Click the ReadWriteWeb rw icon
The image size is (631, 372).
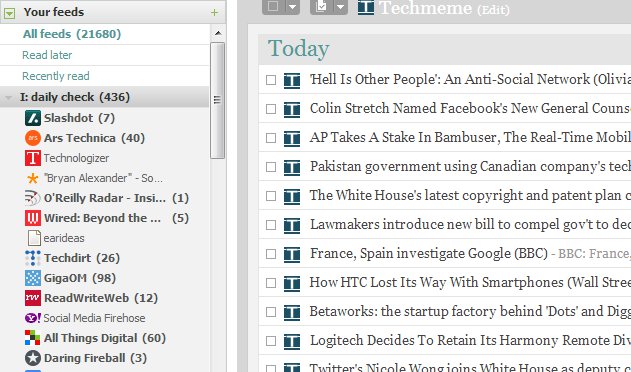(x=33, y=298)
